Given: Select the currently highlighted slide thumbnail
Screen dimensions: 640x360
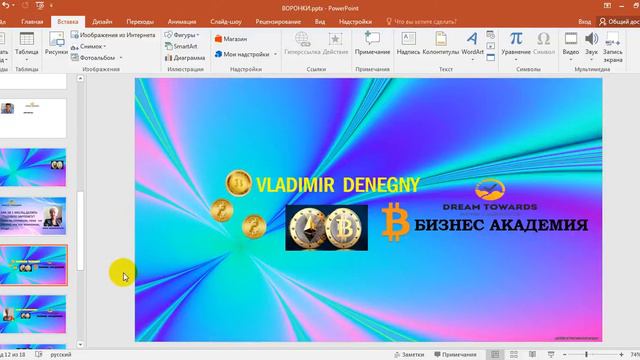Looking at the screenshot, I should 33,265.
